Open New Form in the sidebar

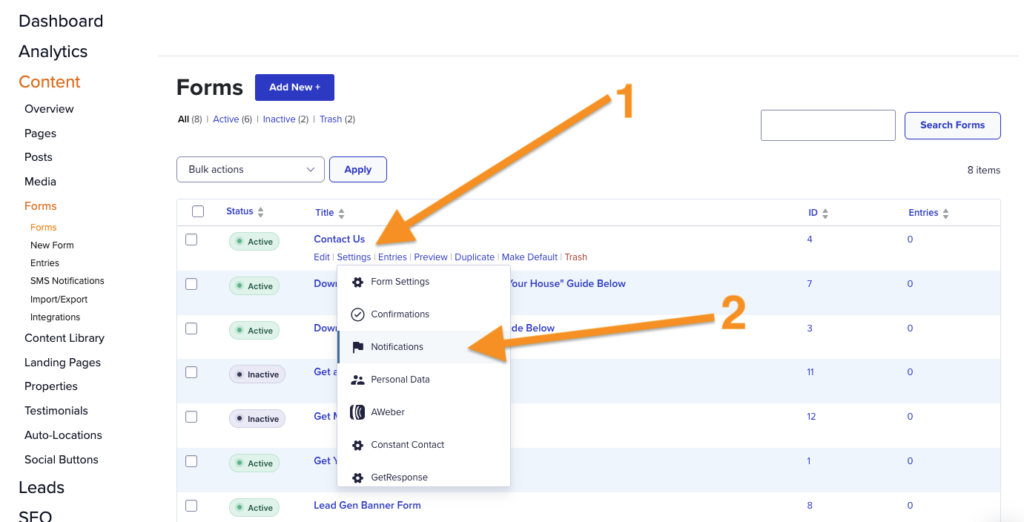[x=52, y=246]
